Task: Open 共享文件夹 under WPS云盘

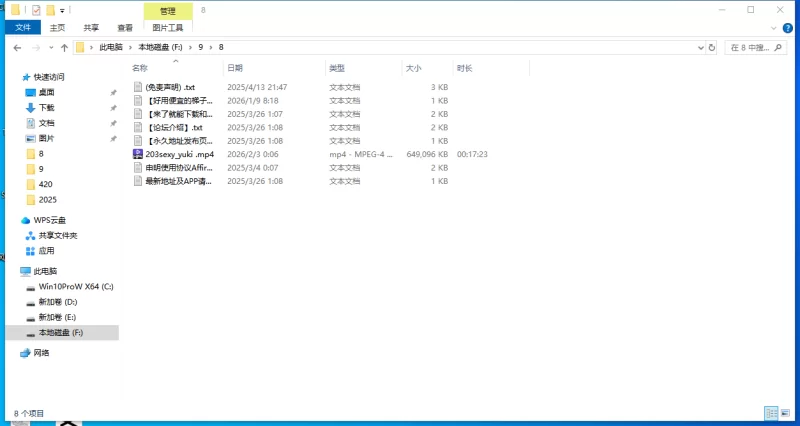Action: click(x=58, y=236)
